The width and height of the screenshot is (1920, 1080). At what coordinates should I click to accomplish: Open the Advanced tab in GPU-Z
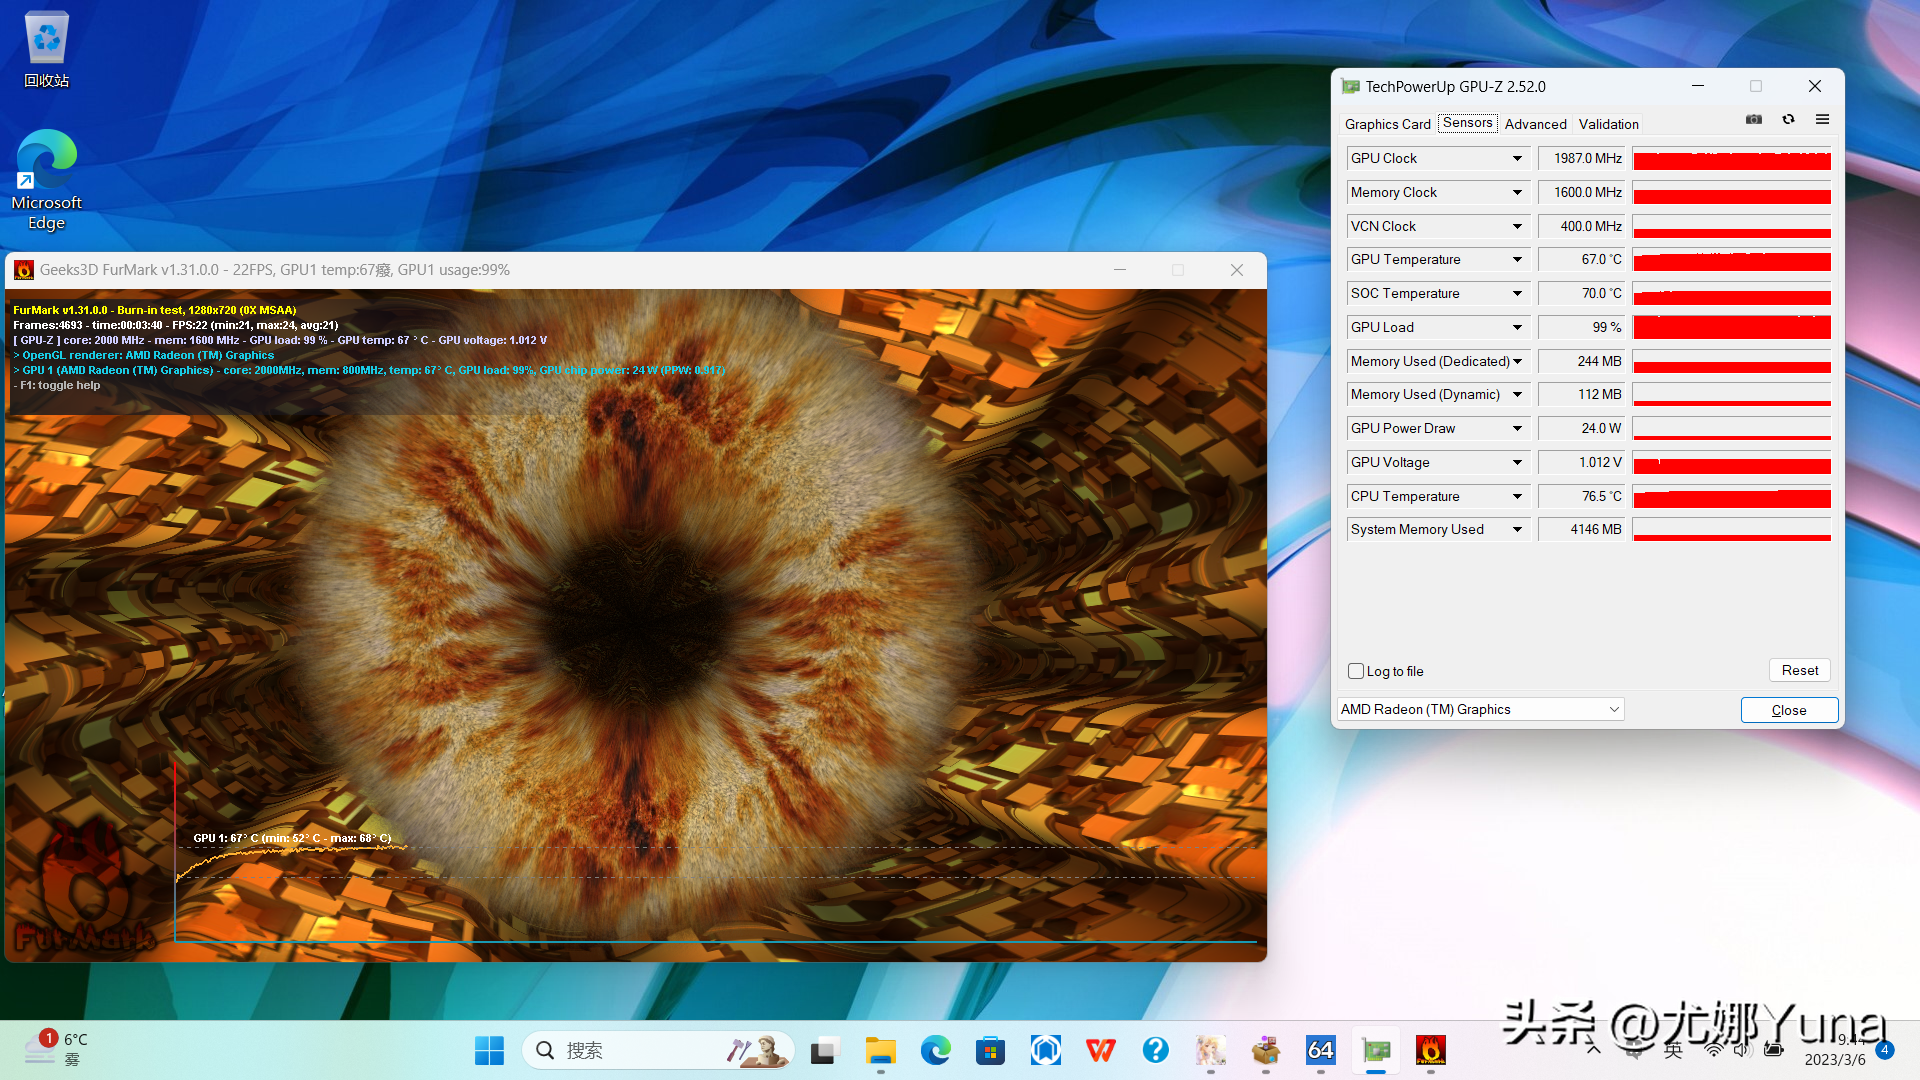[1535, 124]
